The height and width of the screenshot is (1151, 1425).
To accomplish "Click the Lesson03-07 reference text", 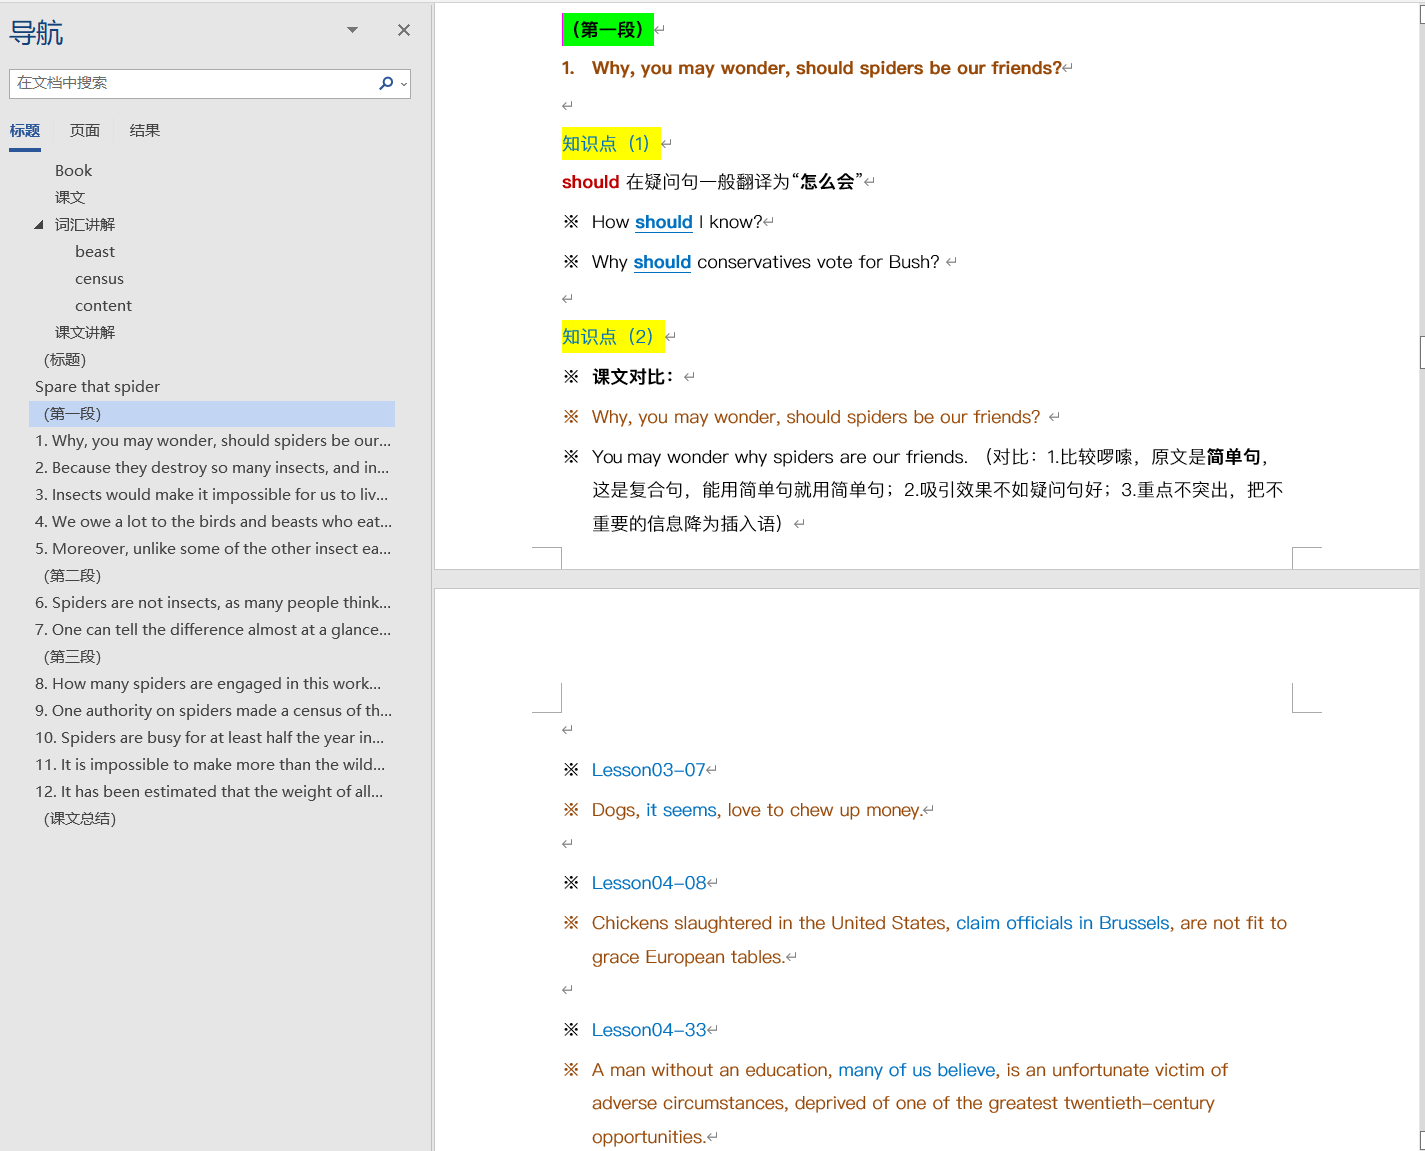I will click(649, 770).
